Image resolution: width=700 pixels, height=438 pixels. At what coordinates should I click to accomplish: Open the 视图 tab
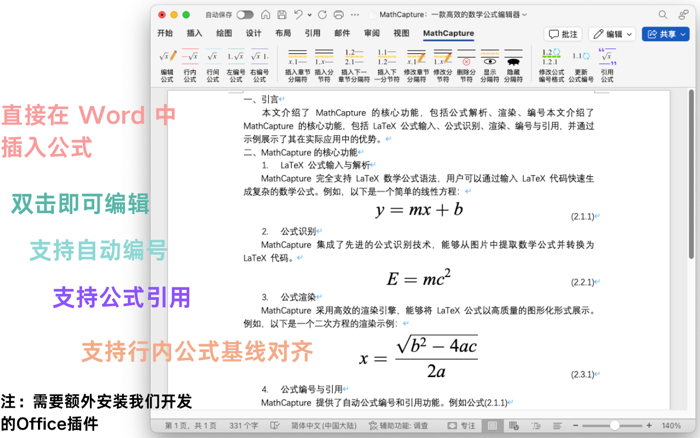[x=401, y=33]
